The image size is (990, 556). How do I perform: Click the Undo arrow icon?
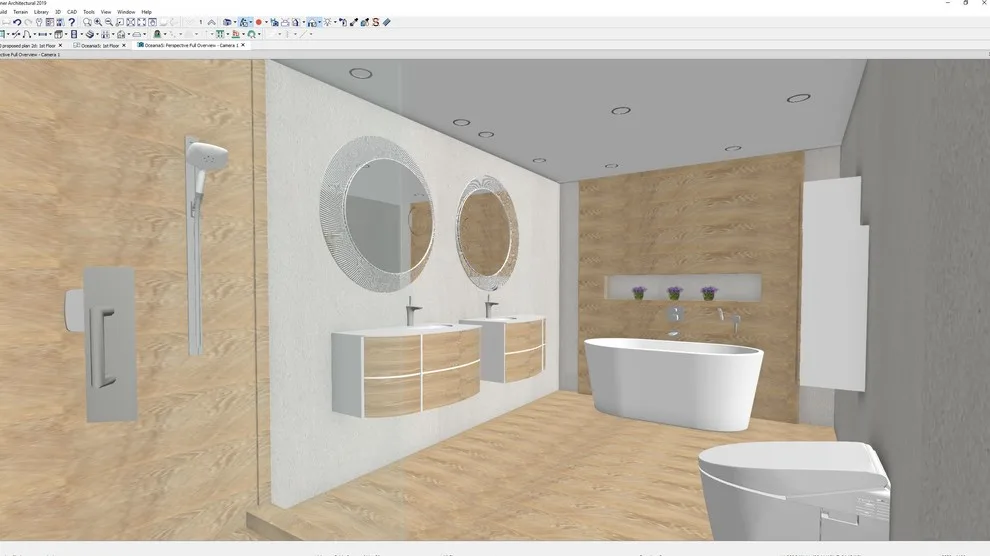[x=17, y=22]
